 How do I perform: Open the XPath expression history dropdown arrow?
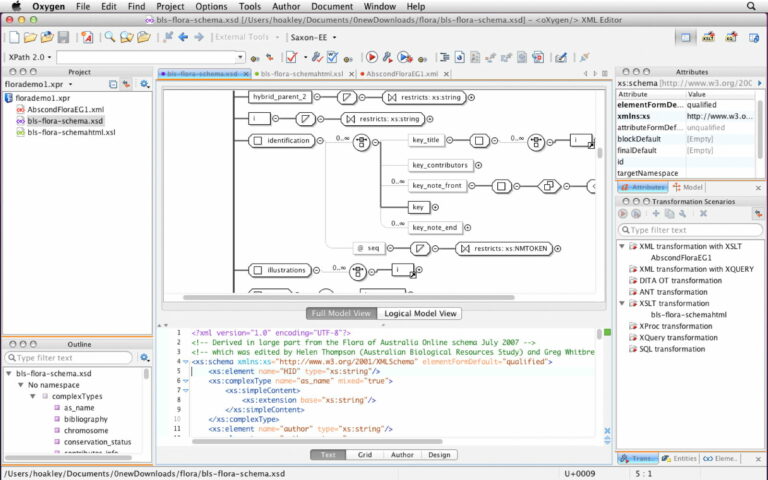240,57
